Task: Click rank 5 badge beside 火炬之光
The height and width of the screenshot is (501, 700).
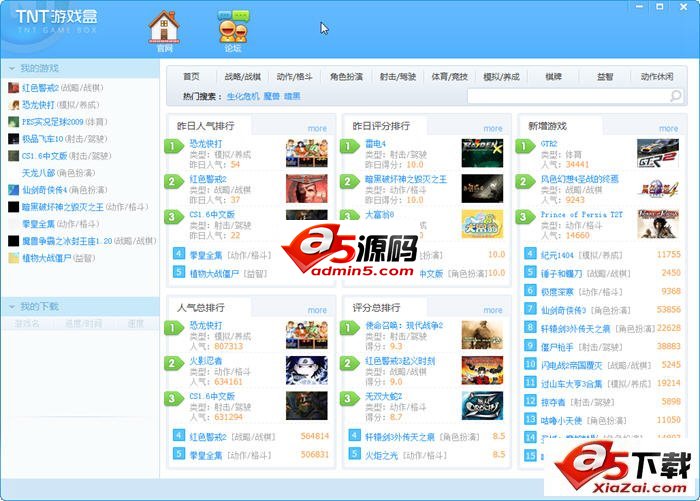Action: click(x=354, y=454)
